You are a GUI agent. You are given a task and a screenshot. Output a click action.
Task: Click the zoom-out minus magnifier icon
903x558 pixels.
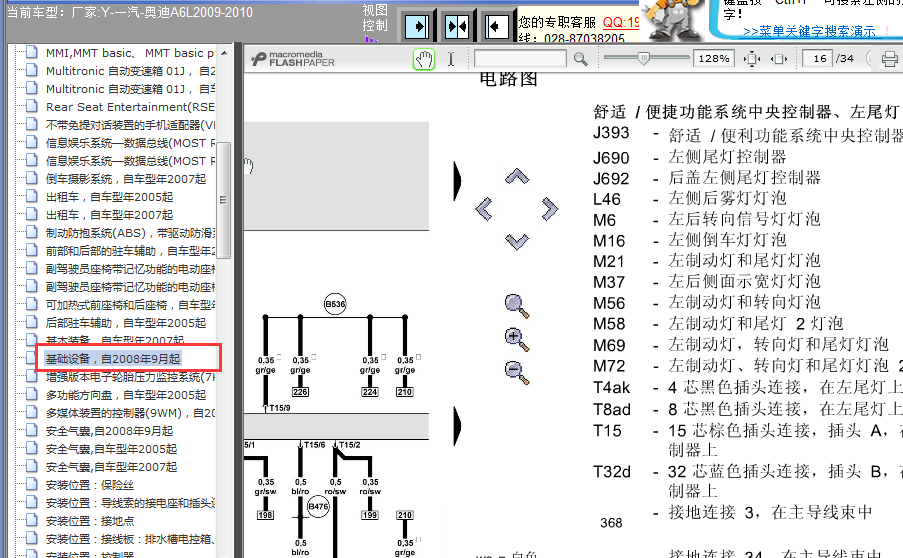(517, 372)
